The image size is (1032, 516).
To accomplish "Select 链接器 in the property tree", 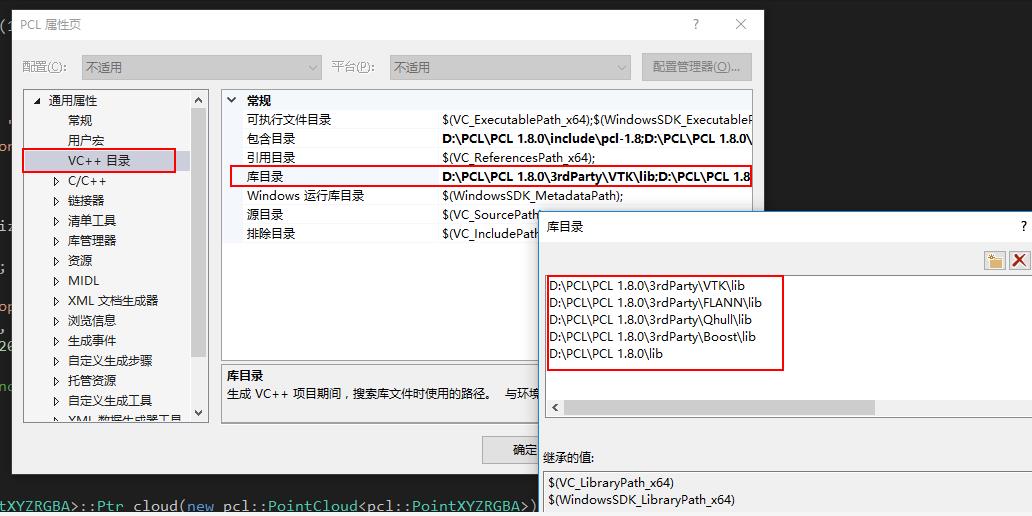I will (86, 201).
